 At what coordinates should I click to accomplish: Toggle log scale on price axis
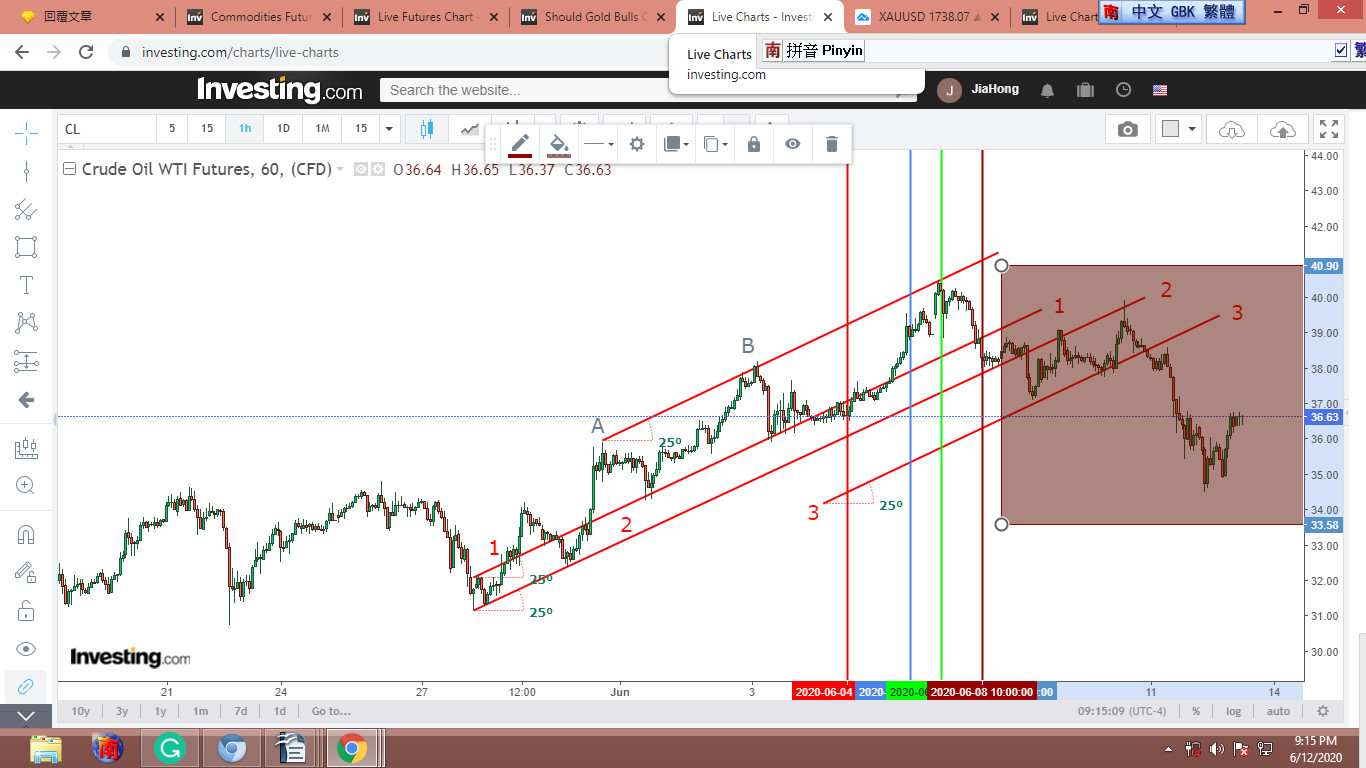point(1233,711)
